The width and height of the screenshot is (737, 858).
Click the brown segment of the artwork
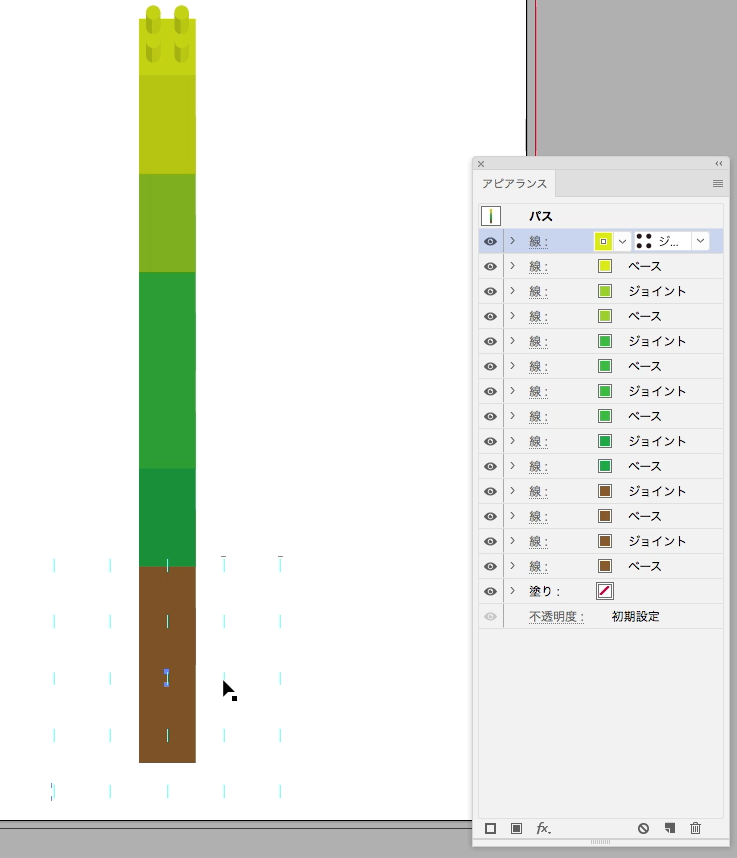(x=167, y=664)
